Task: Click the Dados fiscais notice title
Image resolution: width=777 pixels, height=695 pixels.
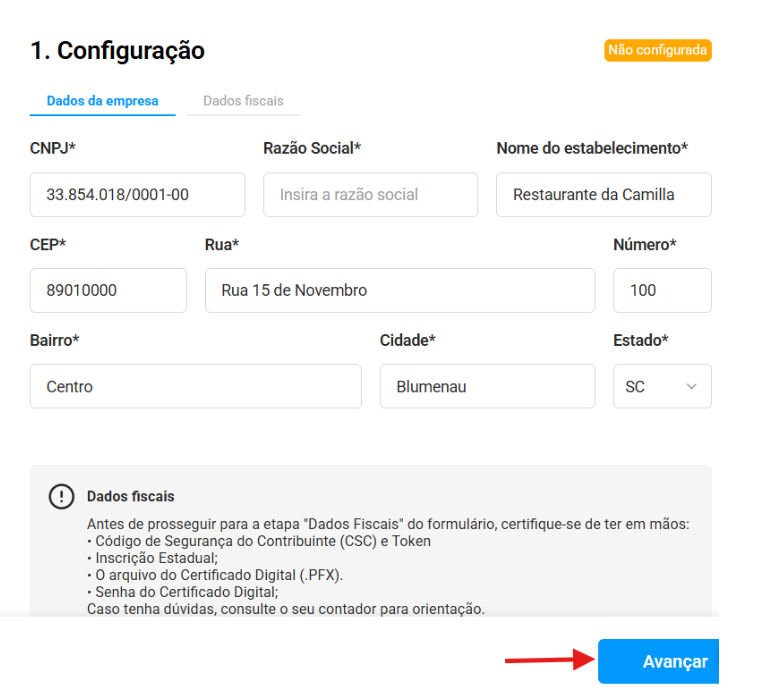Action: pos(131,496)
